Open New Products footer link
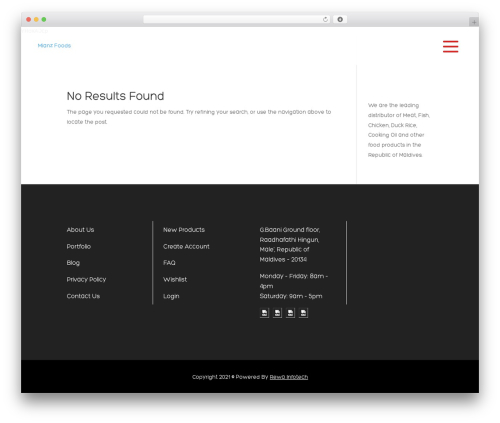Screen dimensions: 500x423 184,230
